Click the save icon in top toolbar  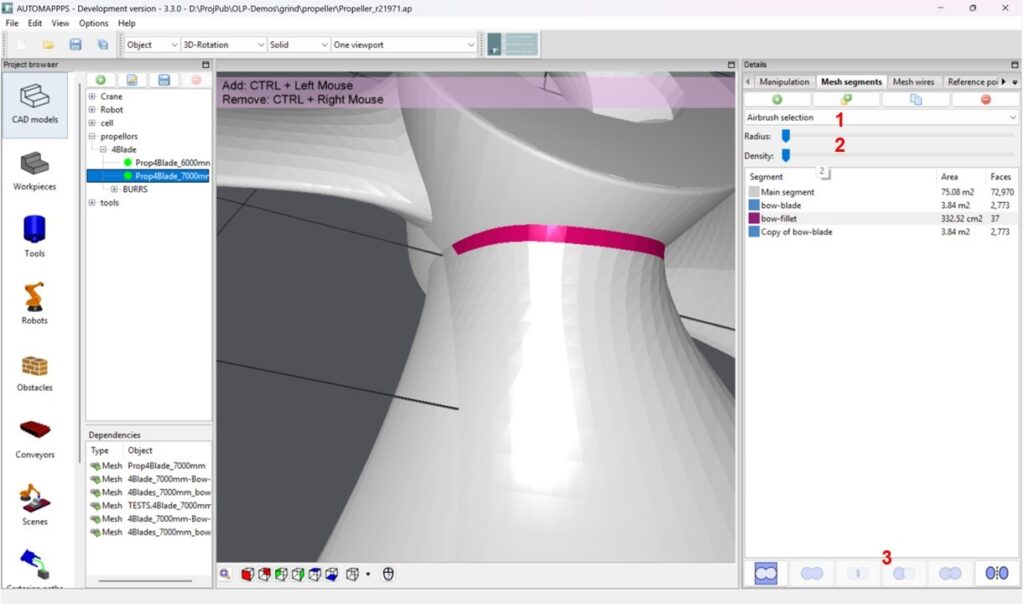[75, 45]
